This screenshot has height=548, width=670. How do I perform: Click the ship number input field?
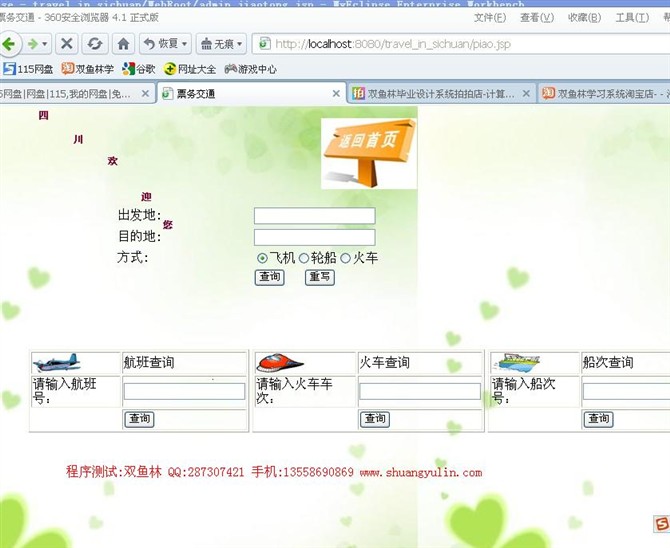(626, 391)
